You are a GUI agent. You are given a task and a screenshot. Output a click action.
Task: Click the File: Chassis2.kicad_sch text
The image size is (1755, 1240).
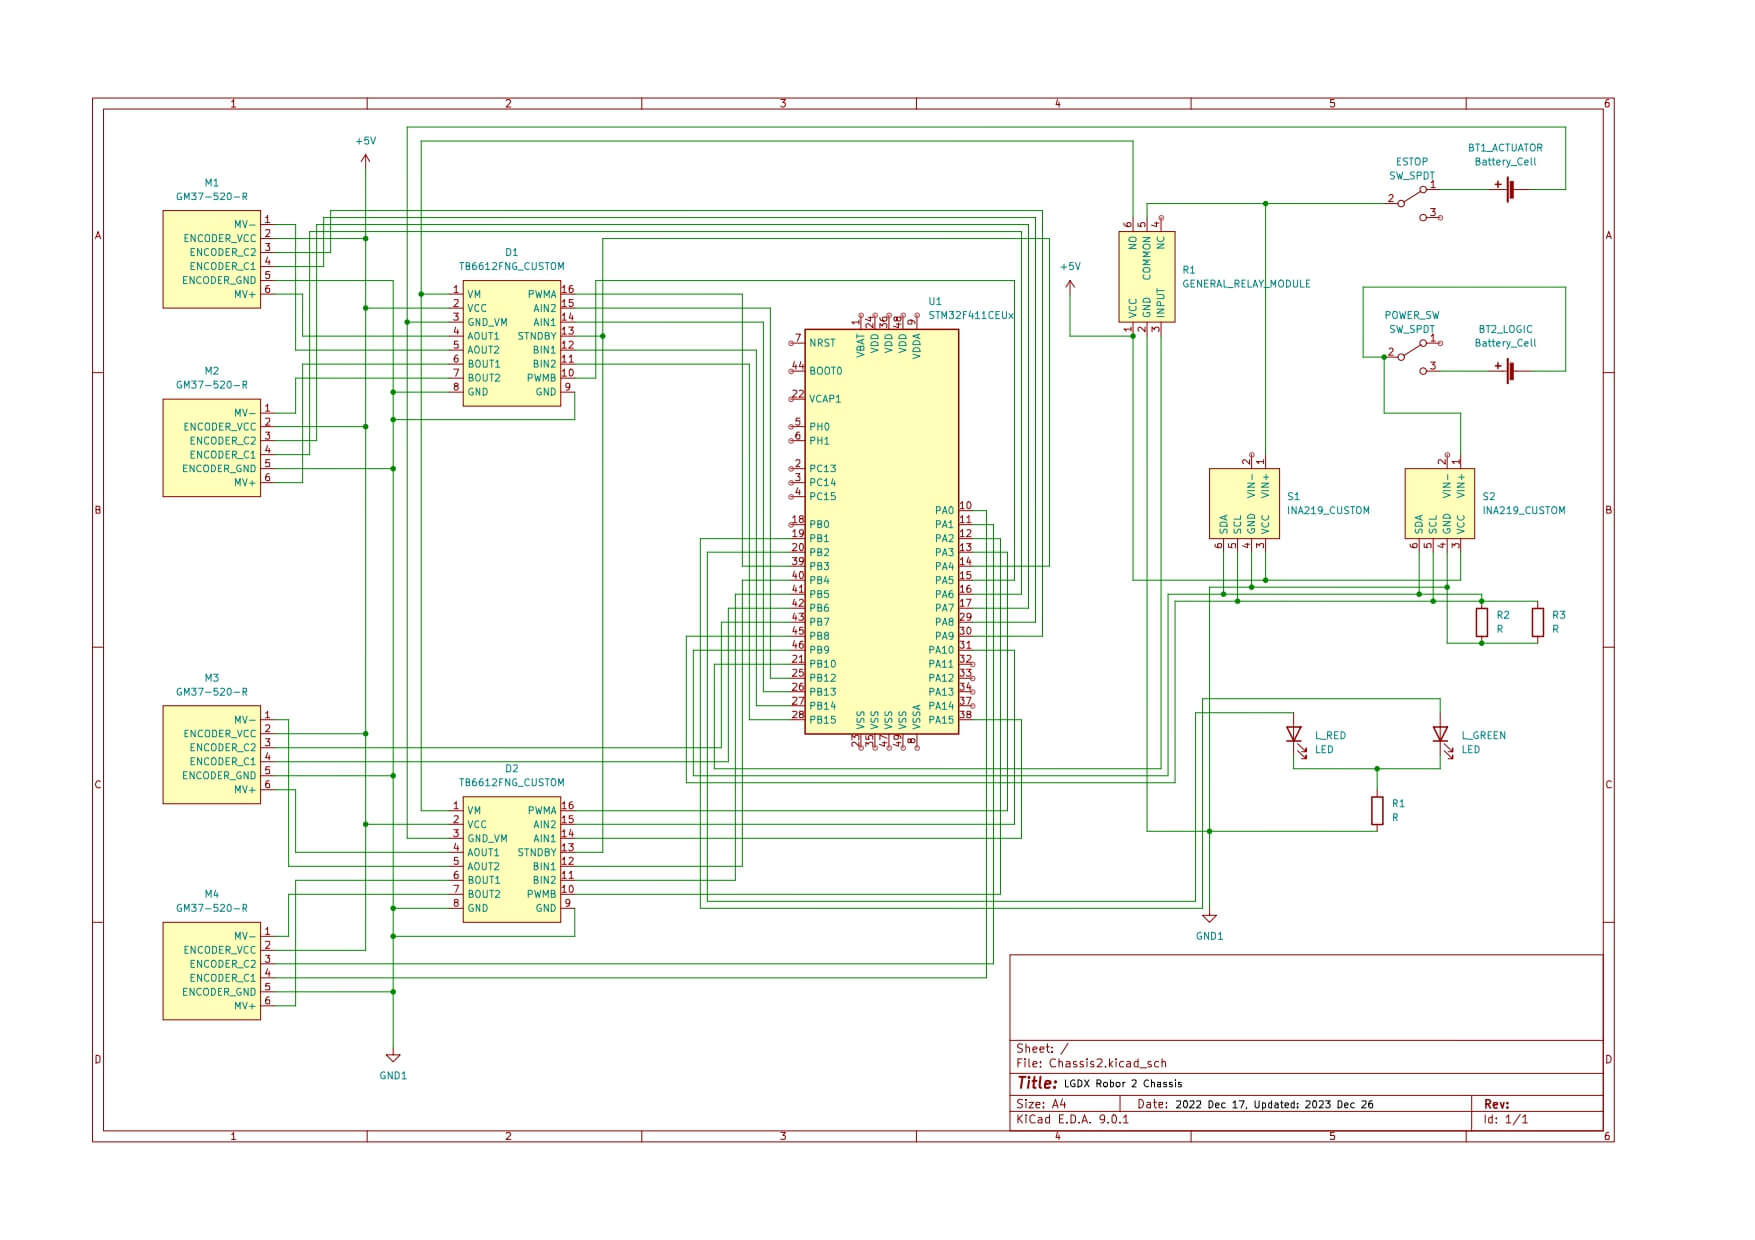click(x=1091, y=1063)
